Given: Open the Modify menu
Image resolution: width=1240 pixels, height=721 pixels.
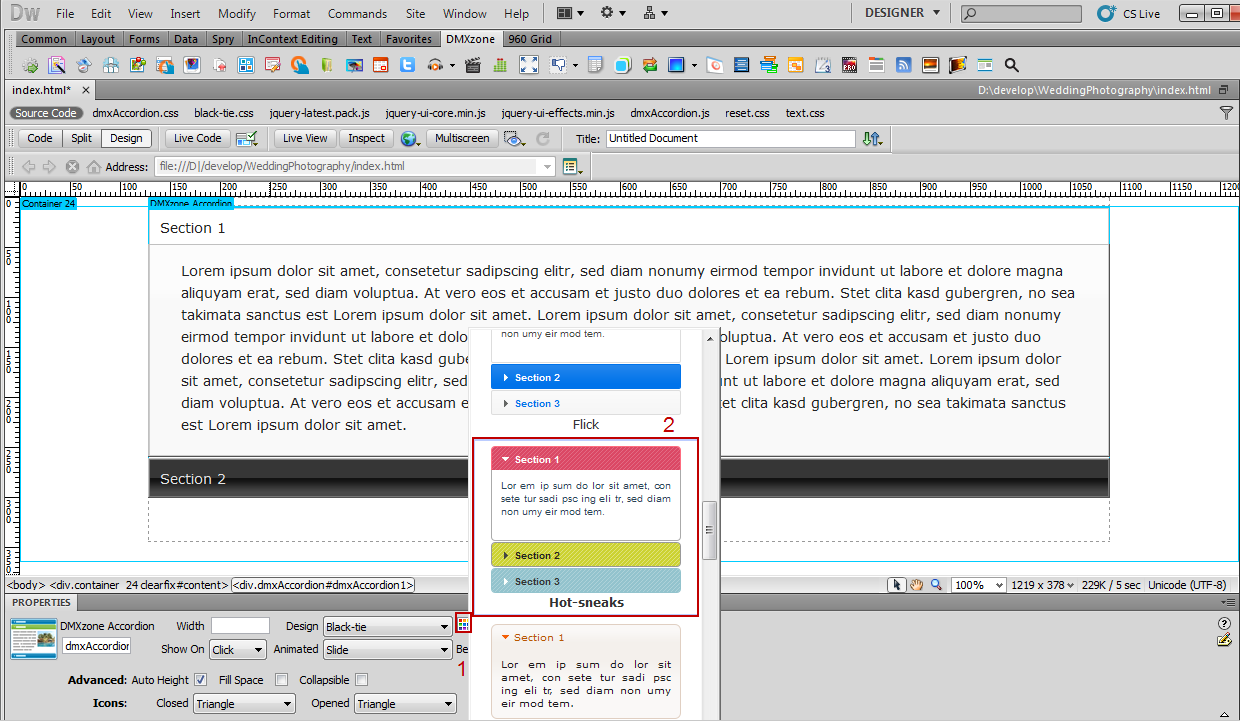Looking at the screenshot, I should pyautogui.click(x=237, y=14).
